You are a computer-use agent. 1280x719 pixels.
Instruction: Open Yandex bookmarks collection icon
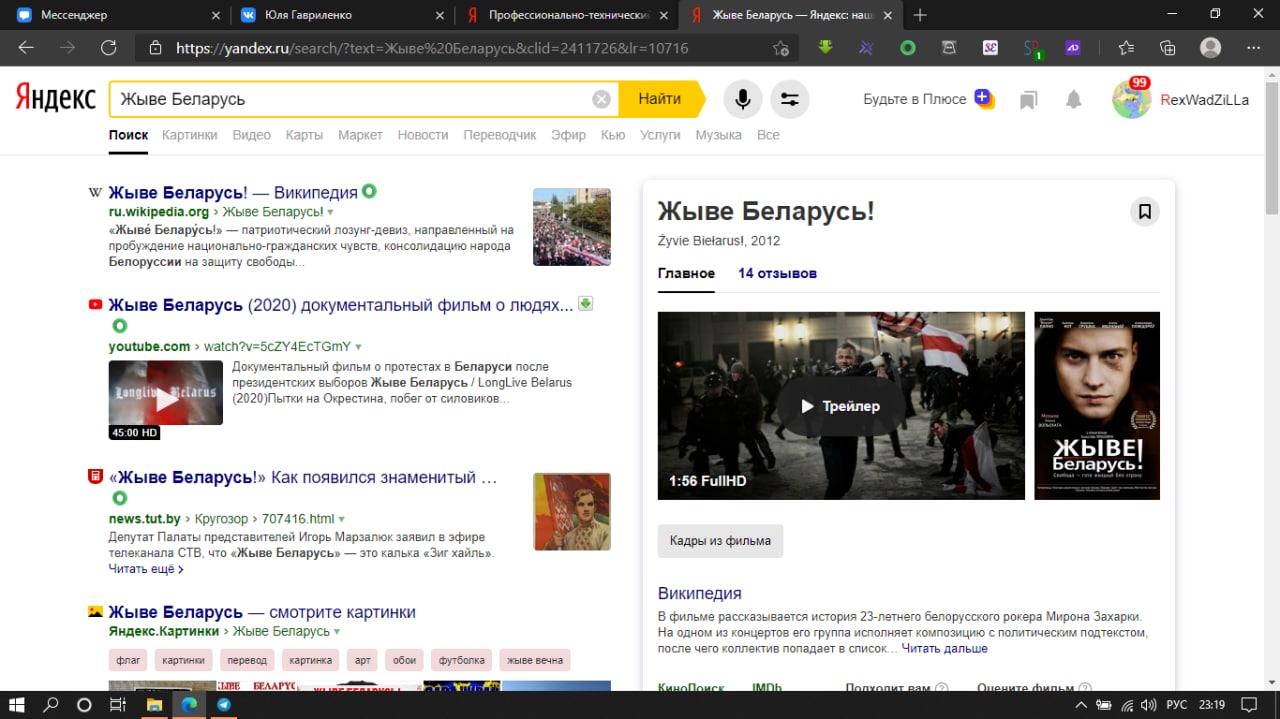click(1028, 99)
